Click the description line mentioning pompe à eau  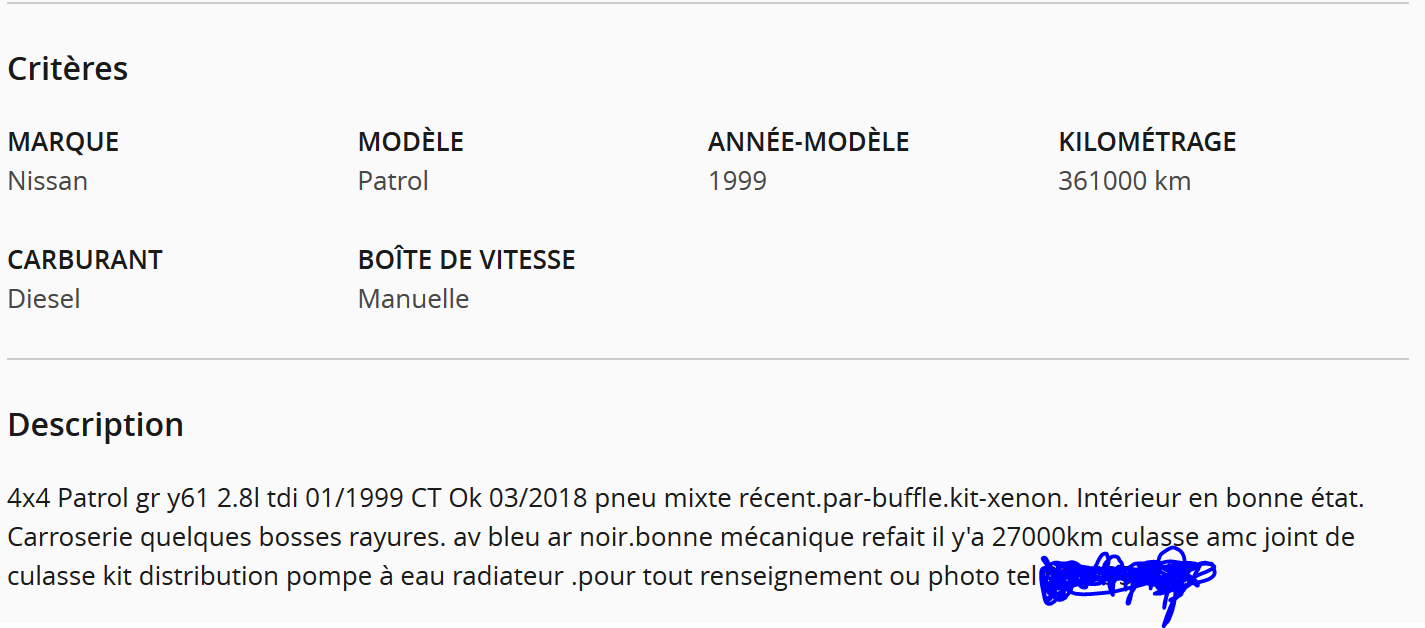519,577
